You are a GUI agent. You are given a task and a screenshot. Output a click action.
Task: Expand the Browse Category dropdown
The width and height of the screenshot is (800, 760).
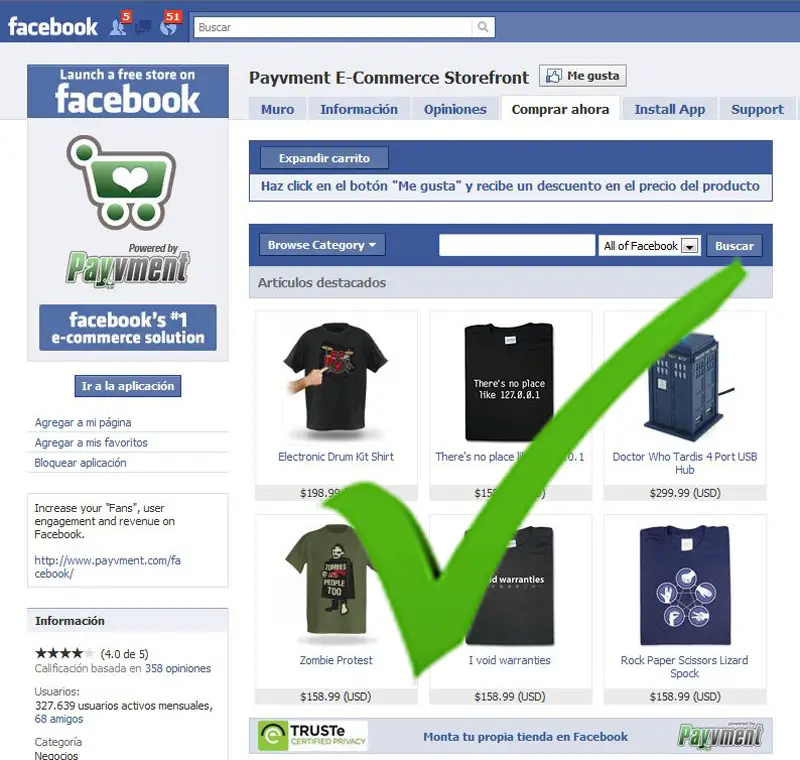[322, 245]
